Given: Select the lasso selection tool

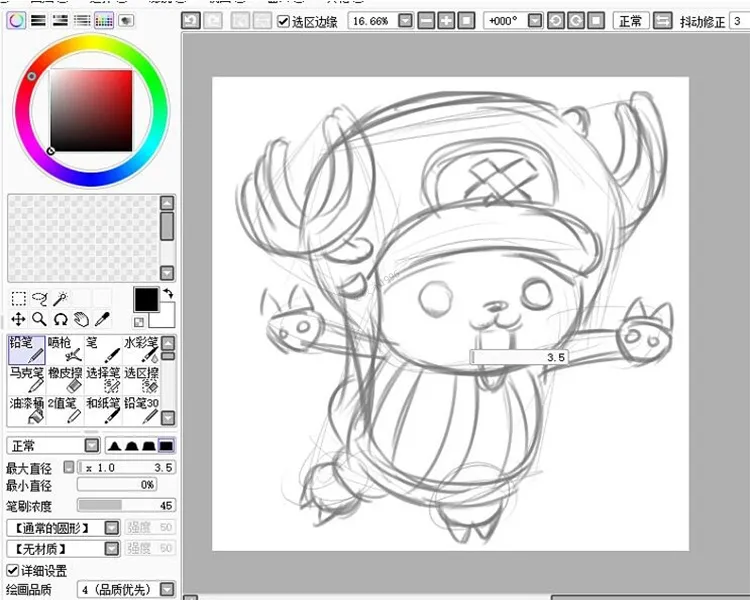Looking at the screenshot, I should pyautogui.click(x=39, y=299).
